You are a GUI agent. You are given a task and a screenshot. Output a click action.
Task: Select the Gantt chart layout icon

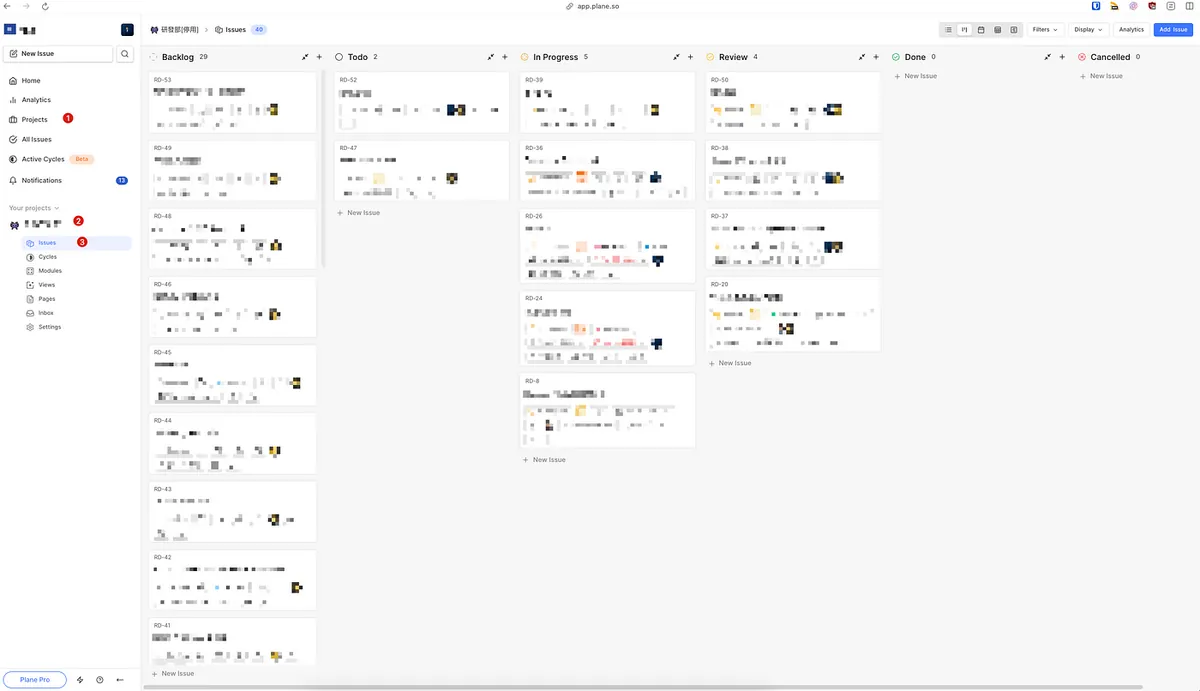point(1014,30)
